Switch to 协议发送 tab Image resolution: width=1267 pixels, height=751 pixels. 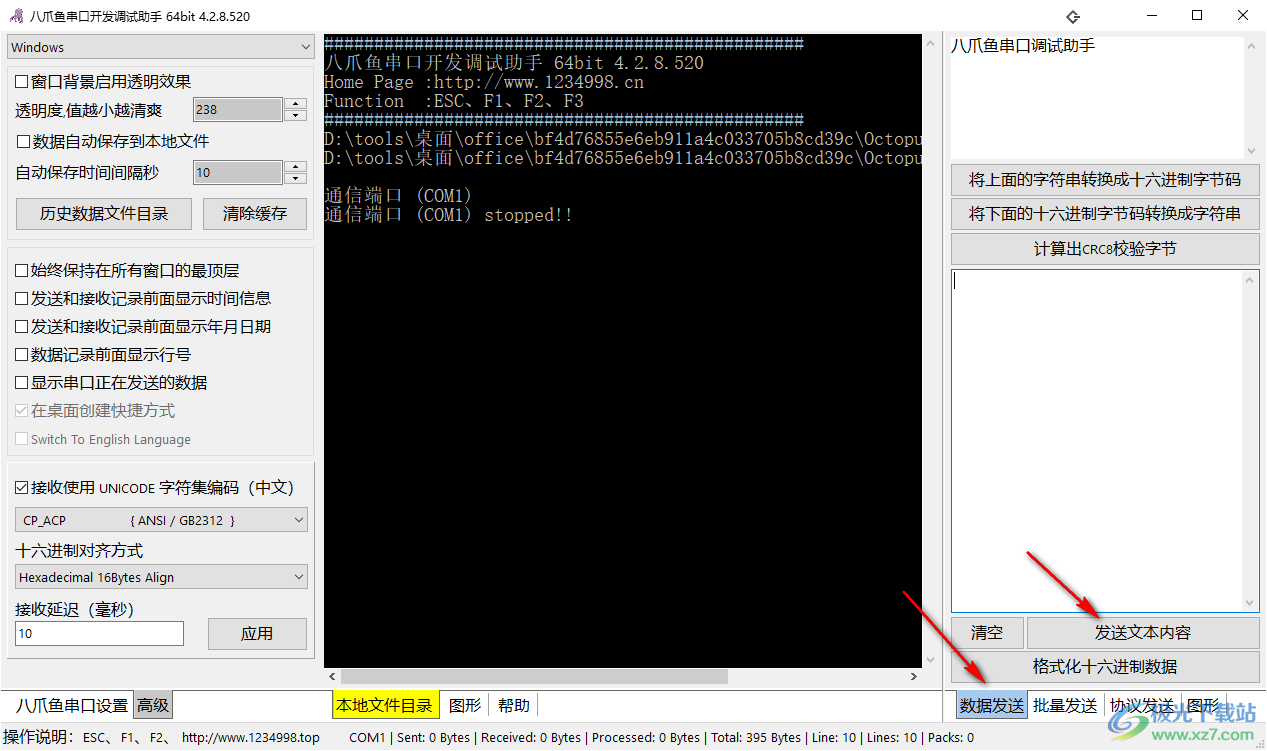coord(1141,705)
